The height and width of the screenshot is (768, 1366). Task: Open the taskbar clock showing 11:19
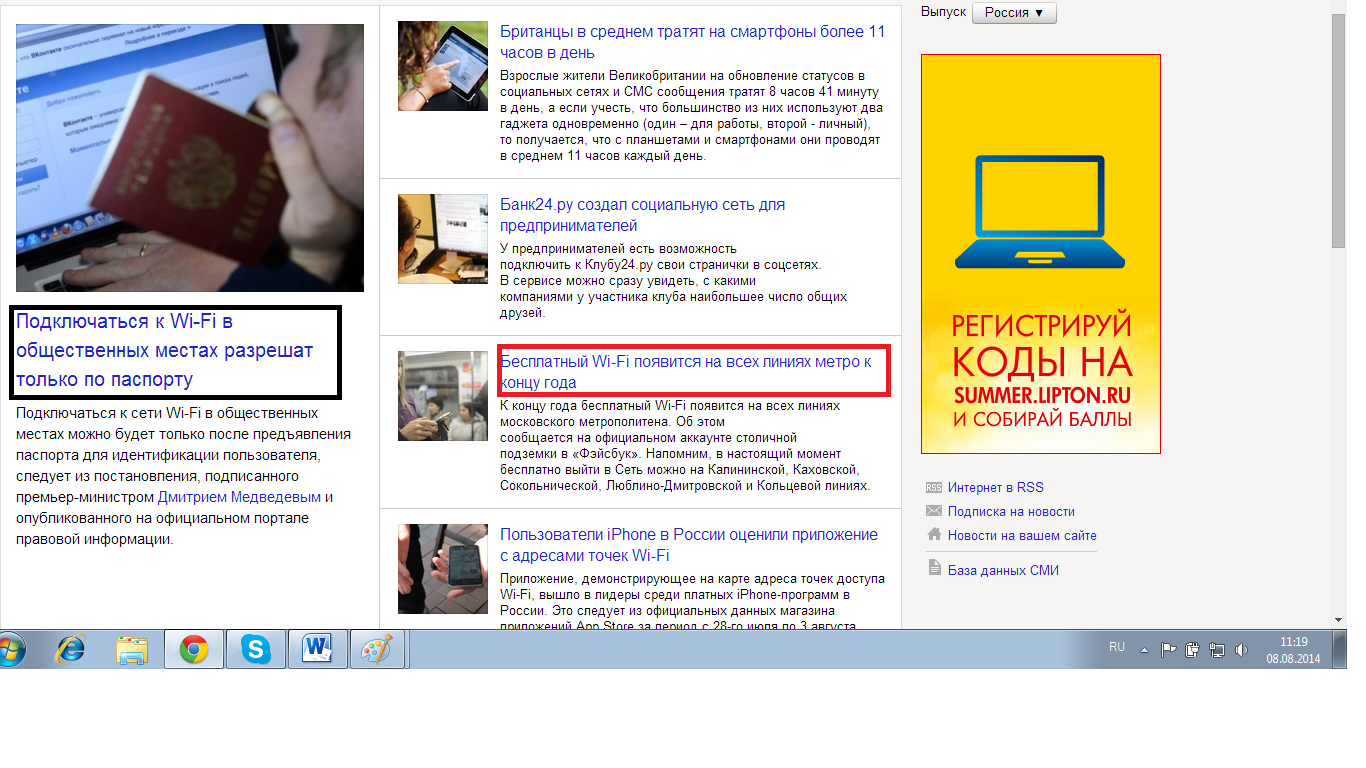[x=1293, y=650]
